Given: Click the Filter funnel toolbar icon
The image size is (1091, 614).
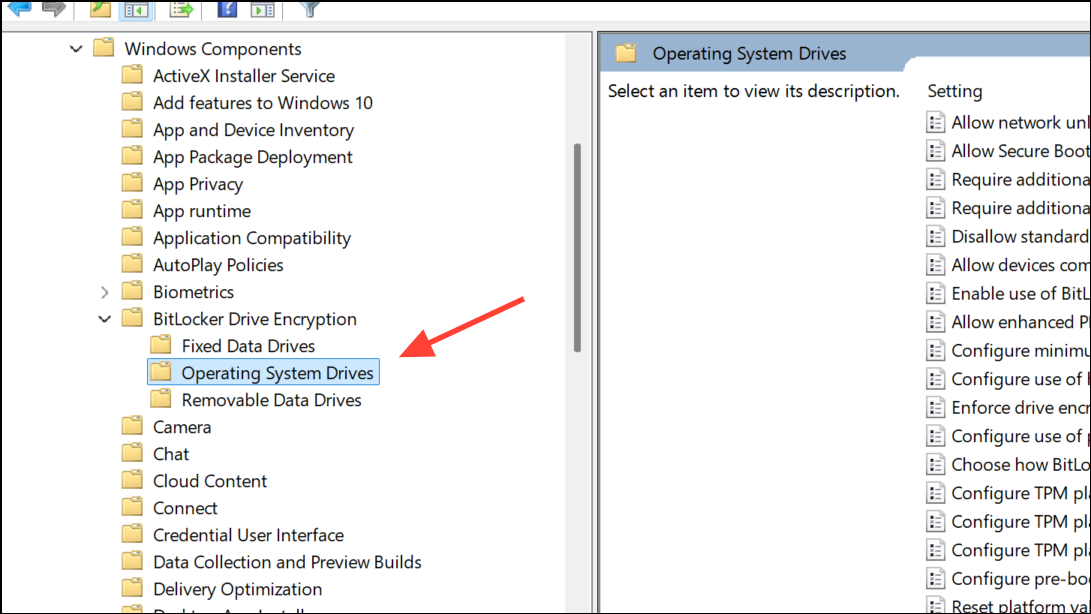Looking at the screenshot, I should [x=310, y=8].
